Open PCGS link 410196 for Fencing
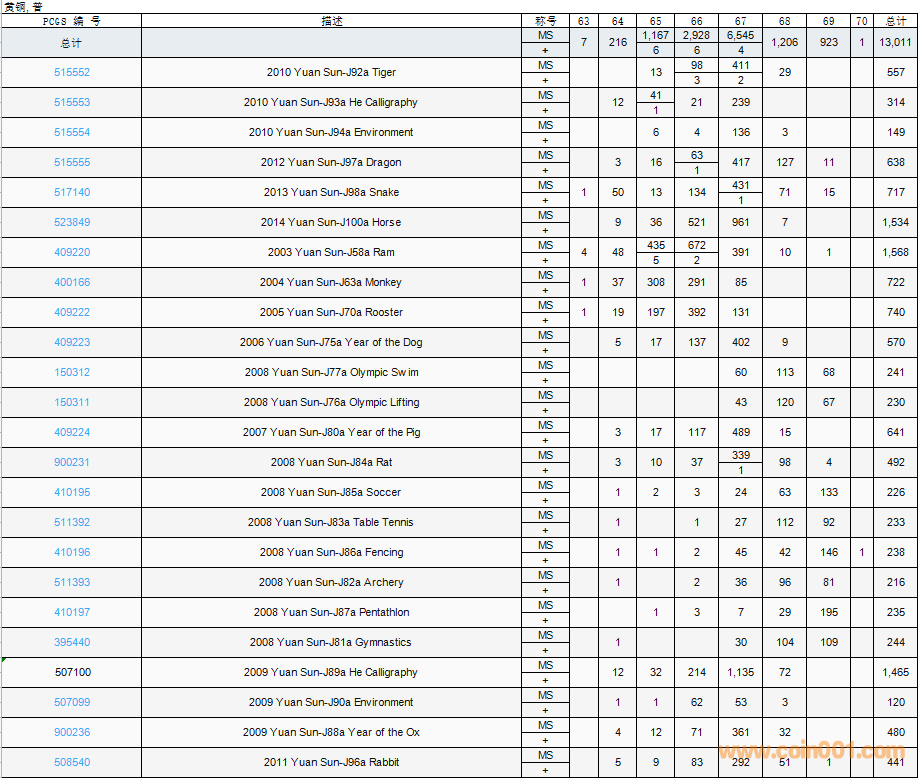The image size is (918, 778). click(71, 553)
